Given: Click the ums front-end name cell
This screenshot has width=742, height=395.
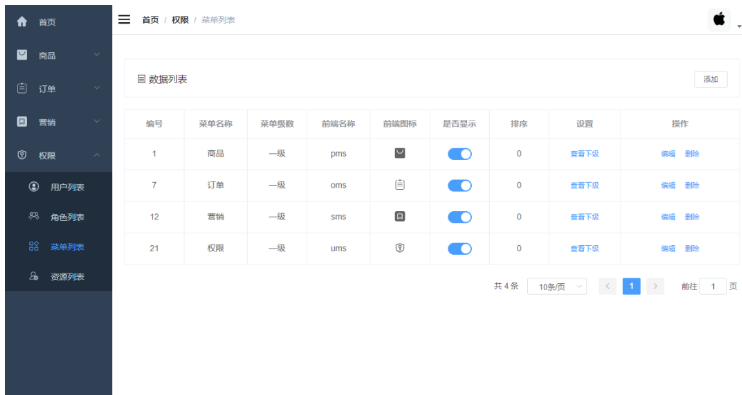Looking at the screenshot, I should [338, 248].
